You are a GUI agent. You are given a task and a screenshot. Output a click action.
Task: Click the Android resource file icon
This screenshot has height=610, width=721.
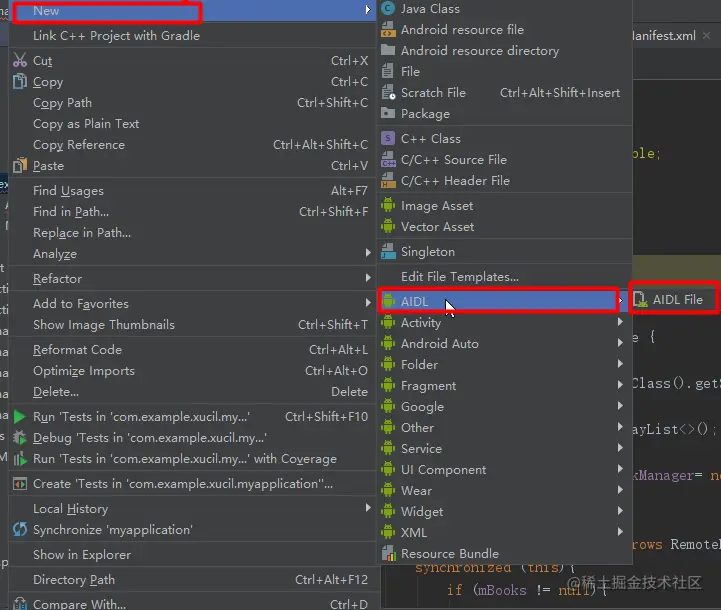[389, 29]
